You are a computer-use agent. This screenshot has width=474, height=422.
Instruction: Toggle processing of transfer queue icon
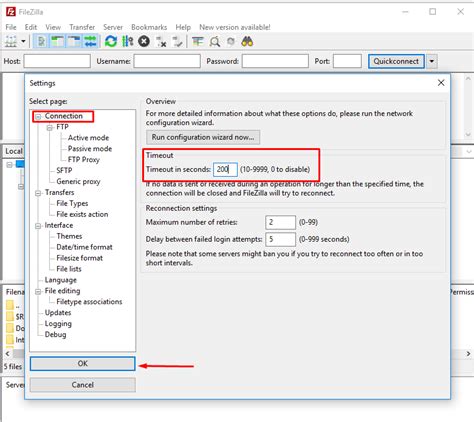[127, 42]
